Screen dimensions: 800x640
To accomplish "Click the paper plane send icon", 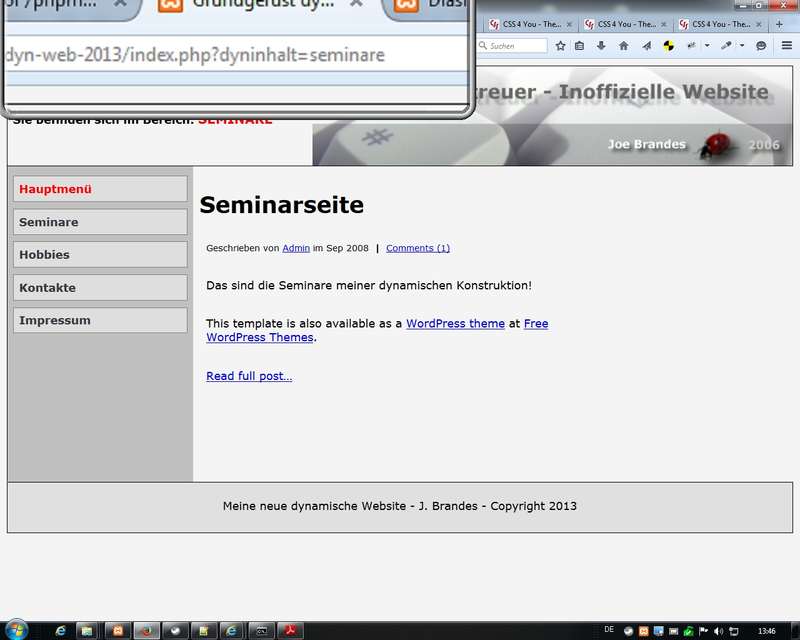I will pos(646,46).
